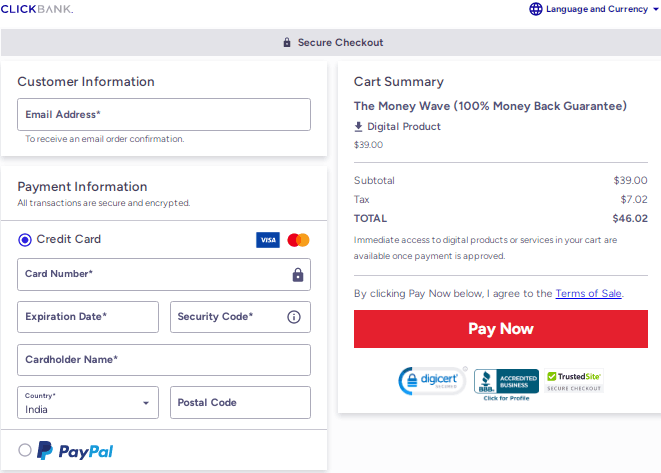Click the card number lock icon
661x473 pixels.
(x=298, y=275)
